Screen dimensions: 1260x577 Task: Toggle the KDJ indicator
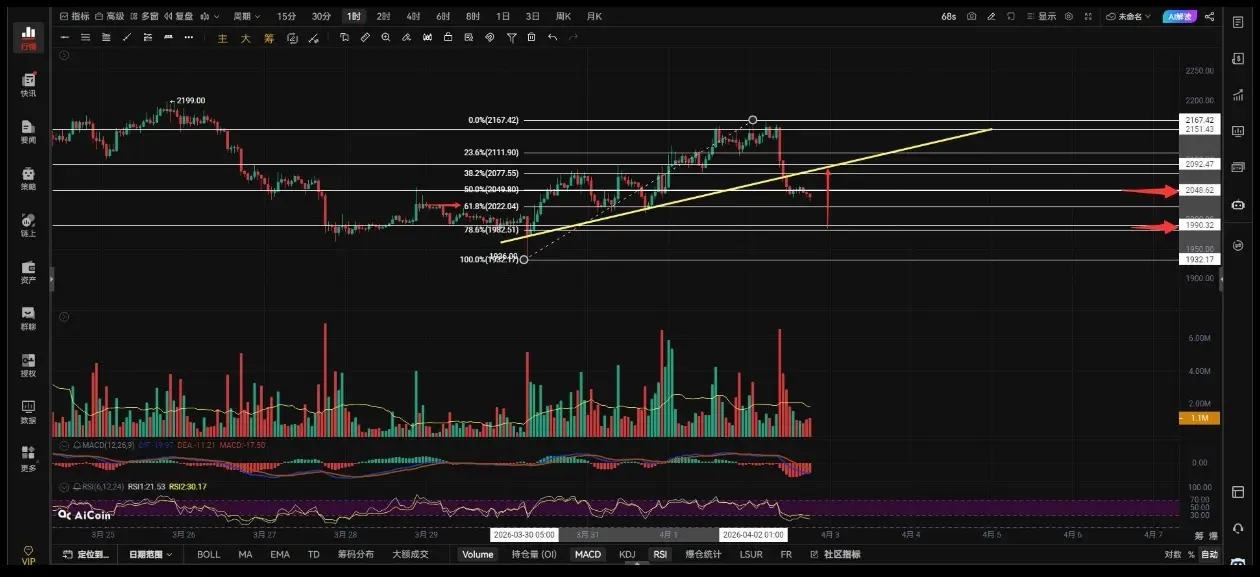[627, 554]
